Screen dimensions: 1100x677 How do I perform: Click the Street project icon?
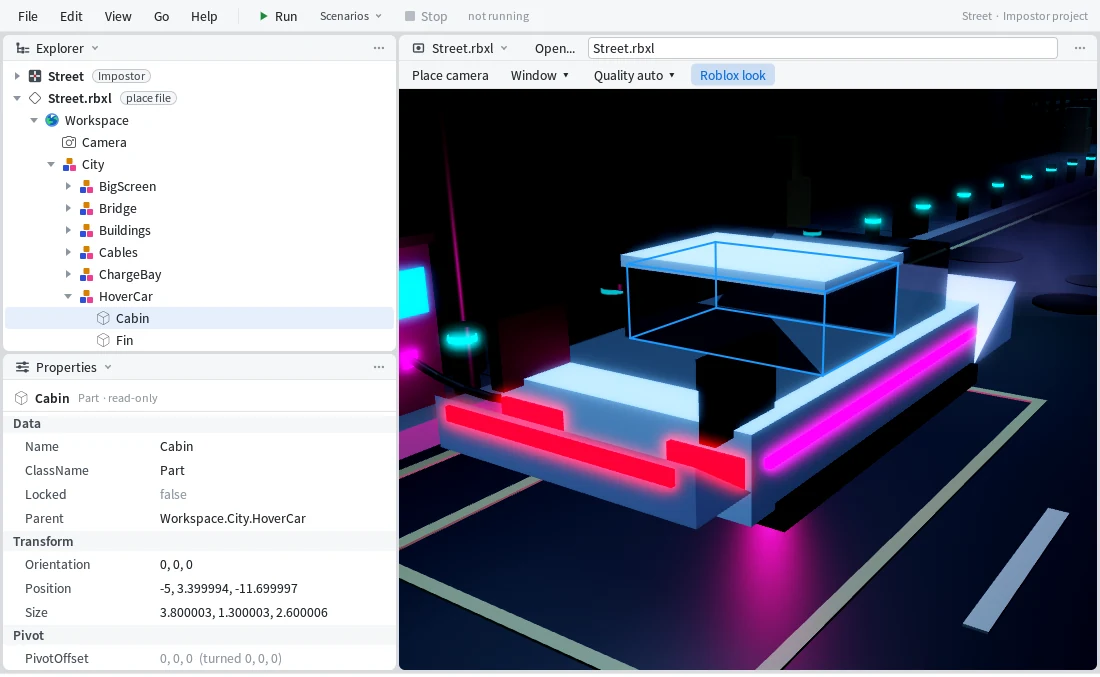click(x=35, y=76)
